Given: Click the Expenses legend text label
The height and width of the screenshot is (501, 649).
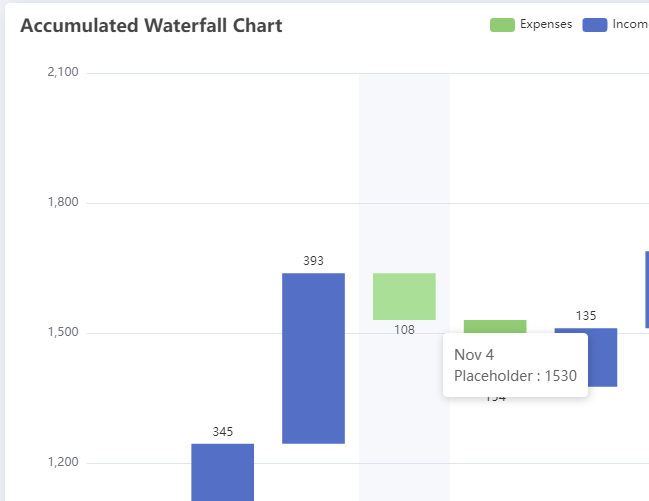Looking at the screenshot, I should 546,25.
